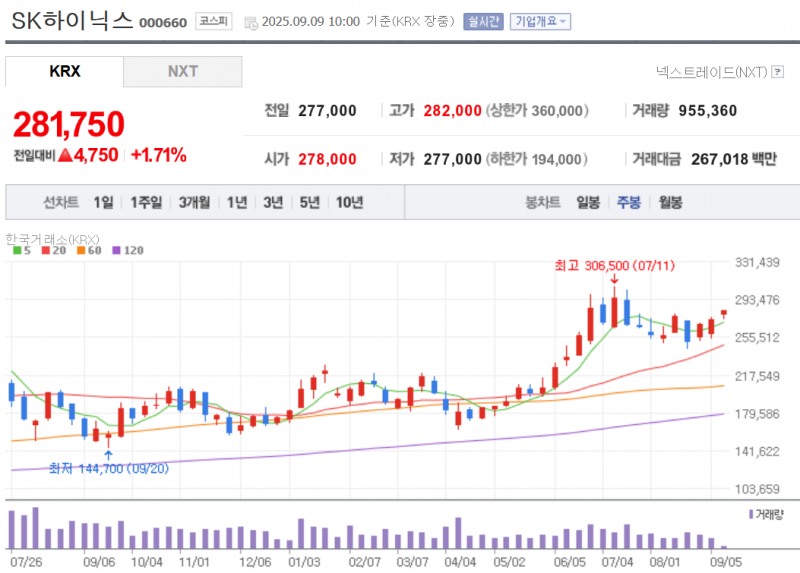800x573 pixels.
Task: Expand the 기업개요 dropdown
Action: point(540,21)
